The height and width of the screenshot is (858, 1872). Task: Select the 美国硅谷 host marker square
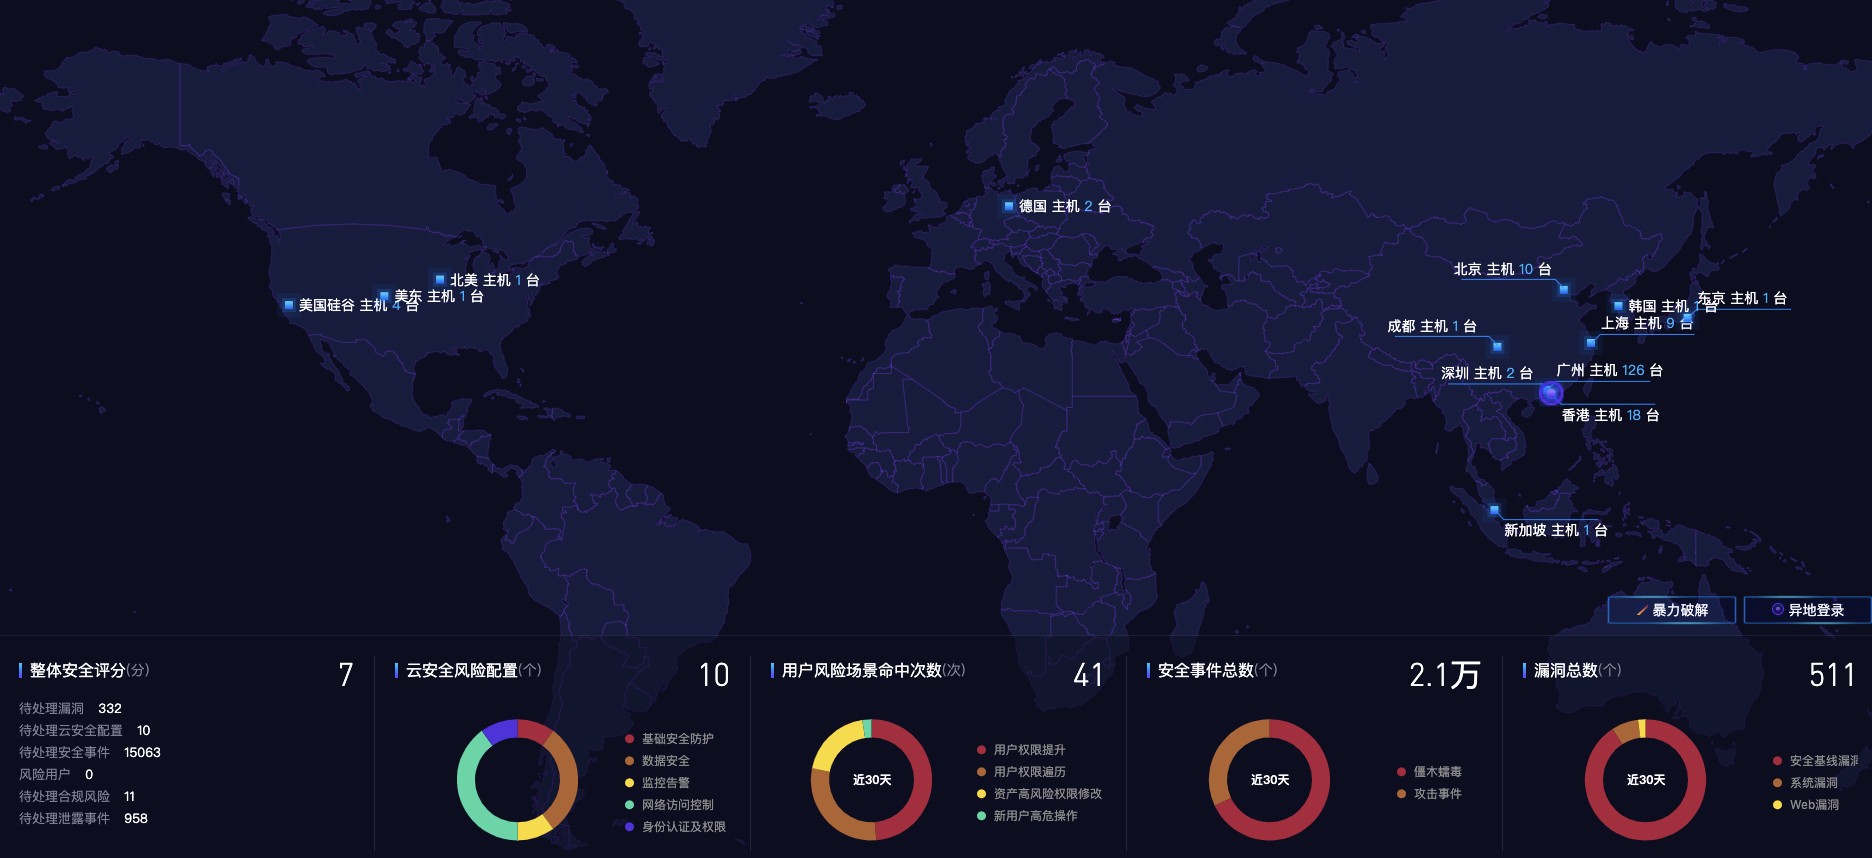point(289,305)
